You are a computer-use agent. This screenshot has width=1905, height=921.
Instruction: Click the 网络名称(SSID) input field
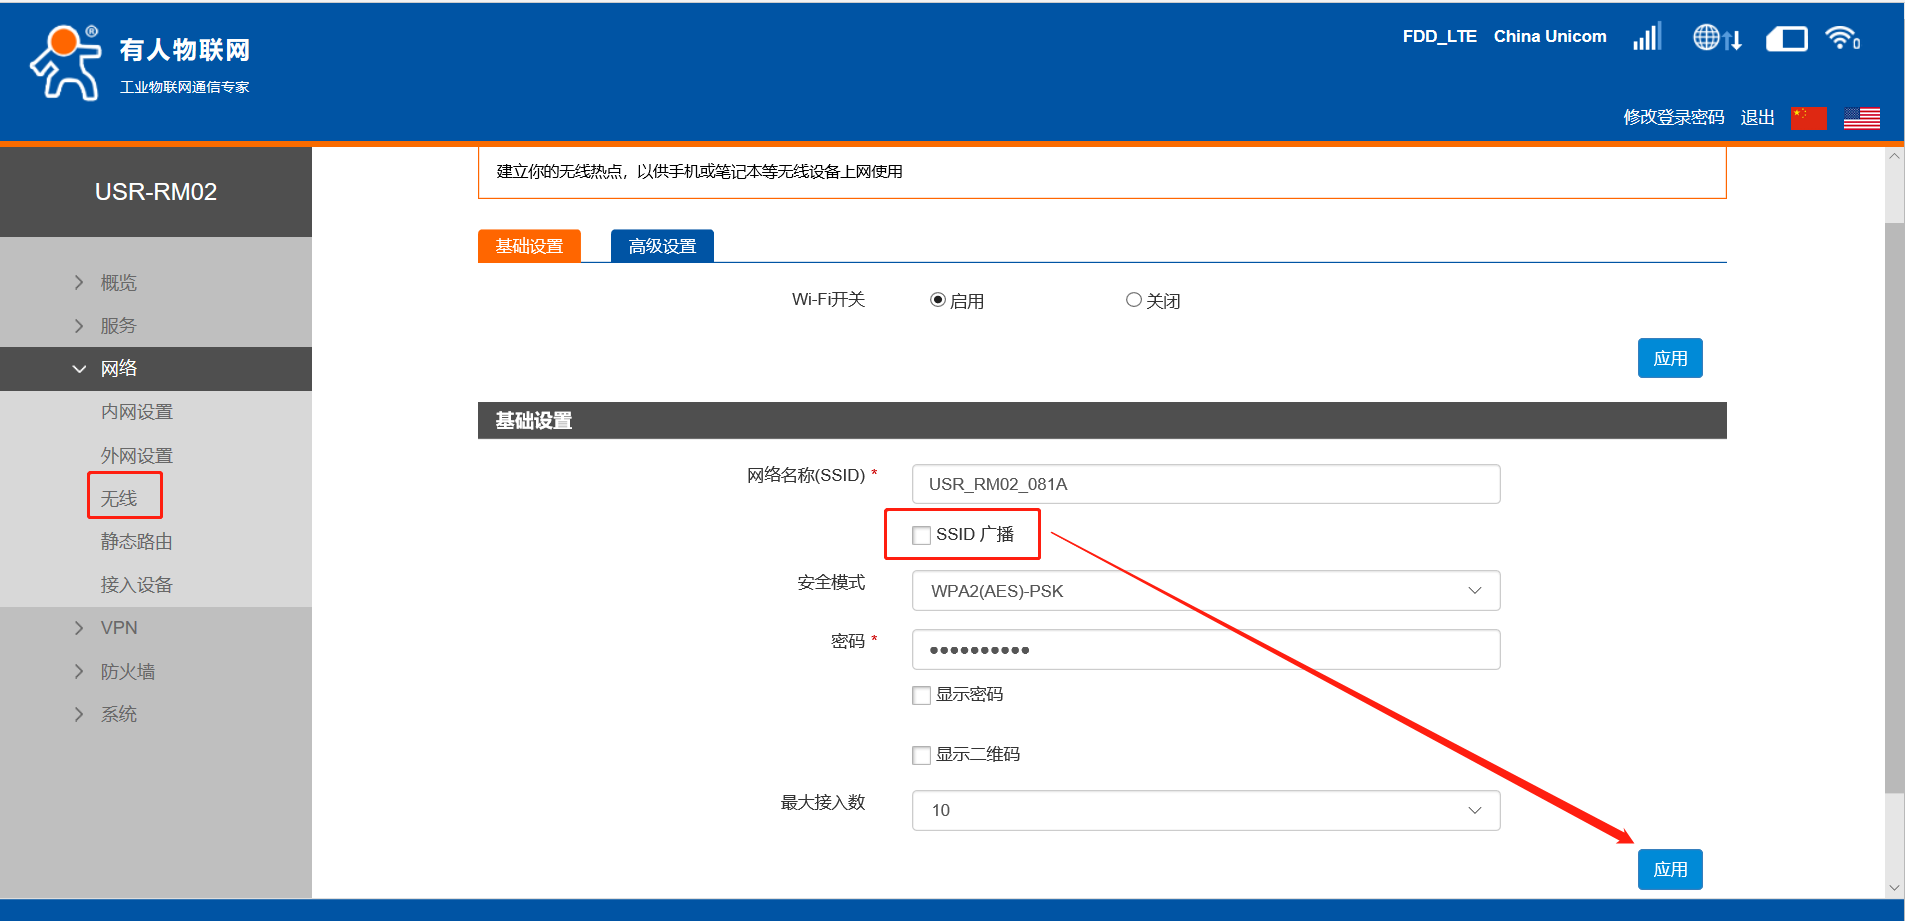[x=1205, y=484]
